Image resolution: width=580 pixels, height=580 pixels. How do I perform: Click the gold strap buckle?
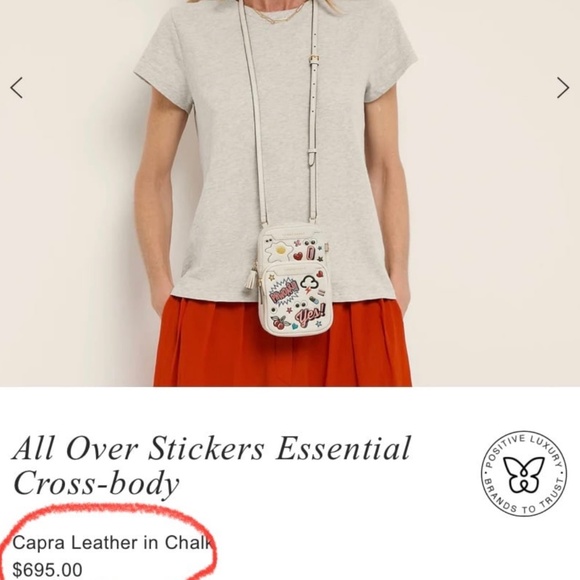pos(314,58)
